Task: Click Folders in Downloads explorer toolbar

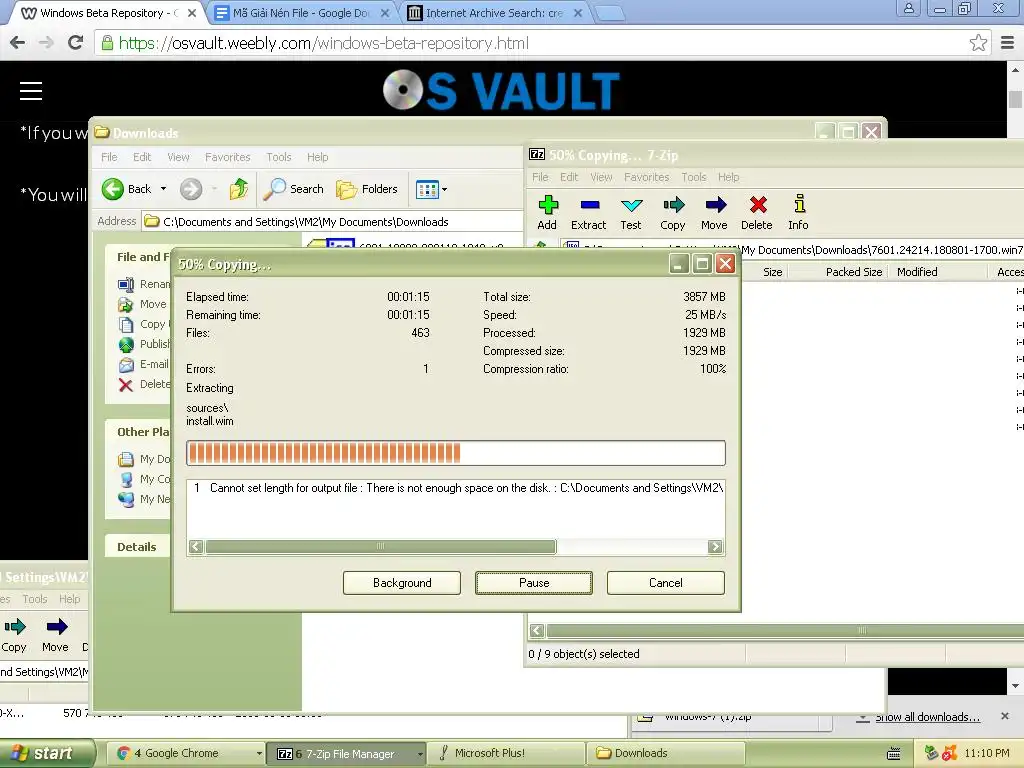Action: click(x=366, y=189)
